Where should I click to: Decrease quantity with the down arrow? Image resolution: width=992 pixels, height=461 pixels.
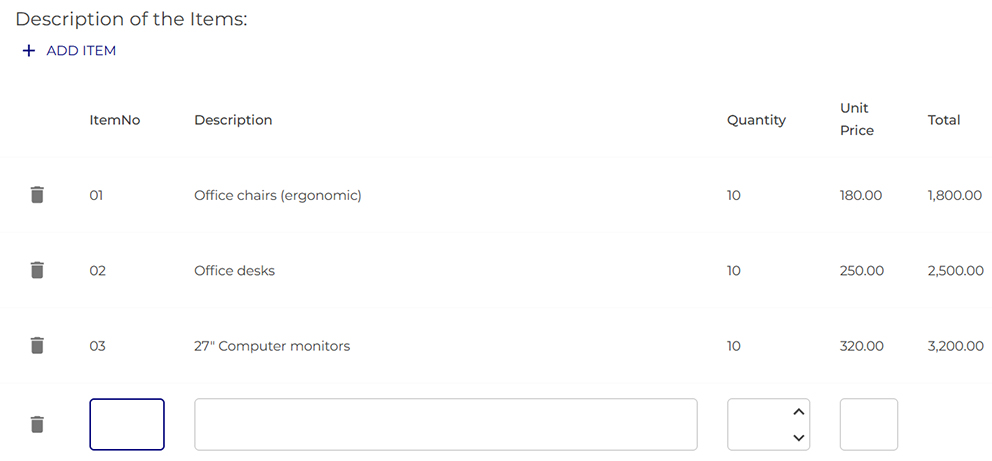tap(798, 437)
